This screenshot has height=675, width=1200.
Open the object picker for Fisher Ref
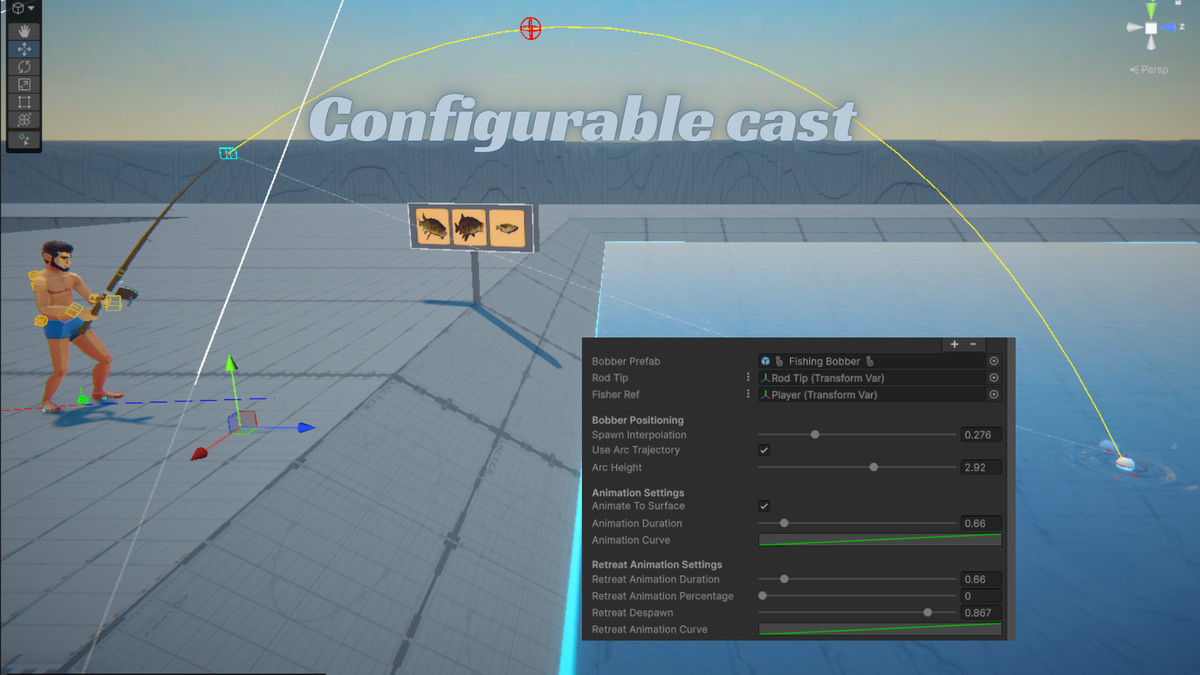click(x=993, y=394)
